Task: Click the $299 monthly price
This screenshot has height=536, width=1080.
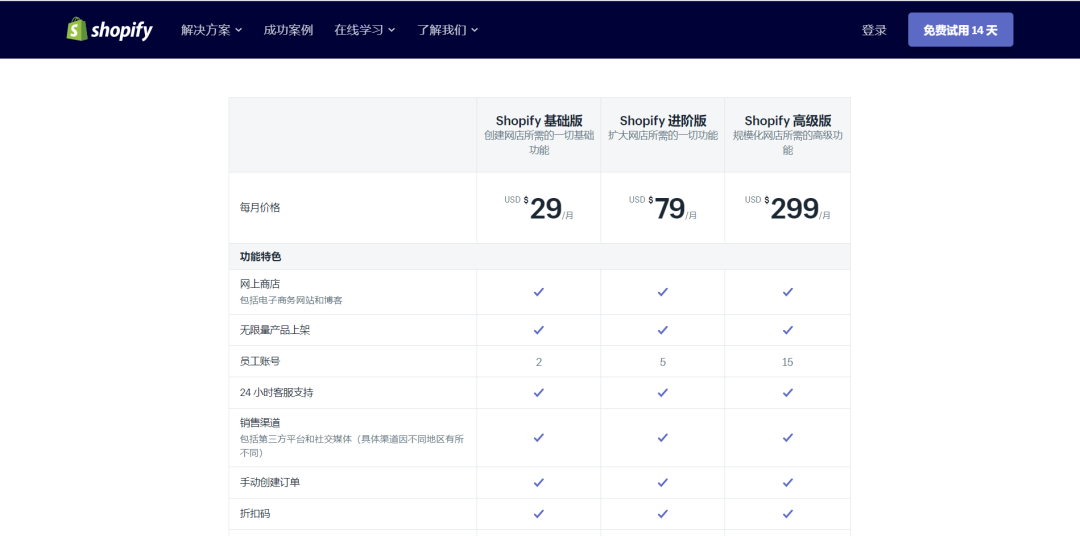Action: [x=787, y=208]
